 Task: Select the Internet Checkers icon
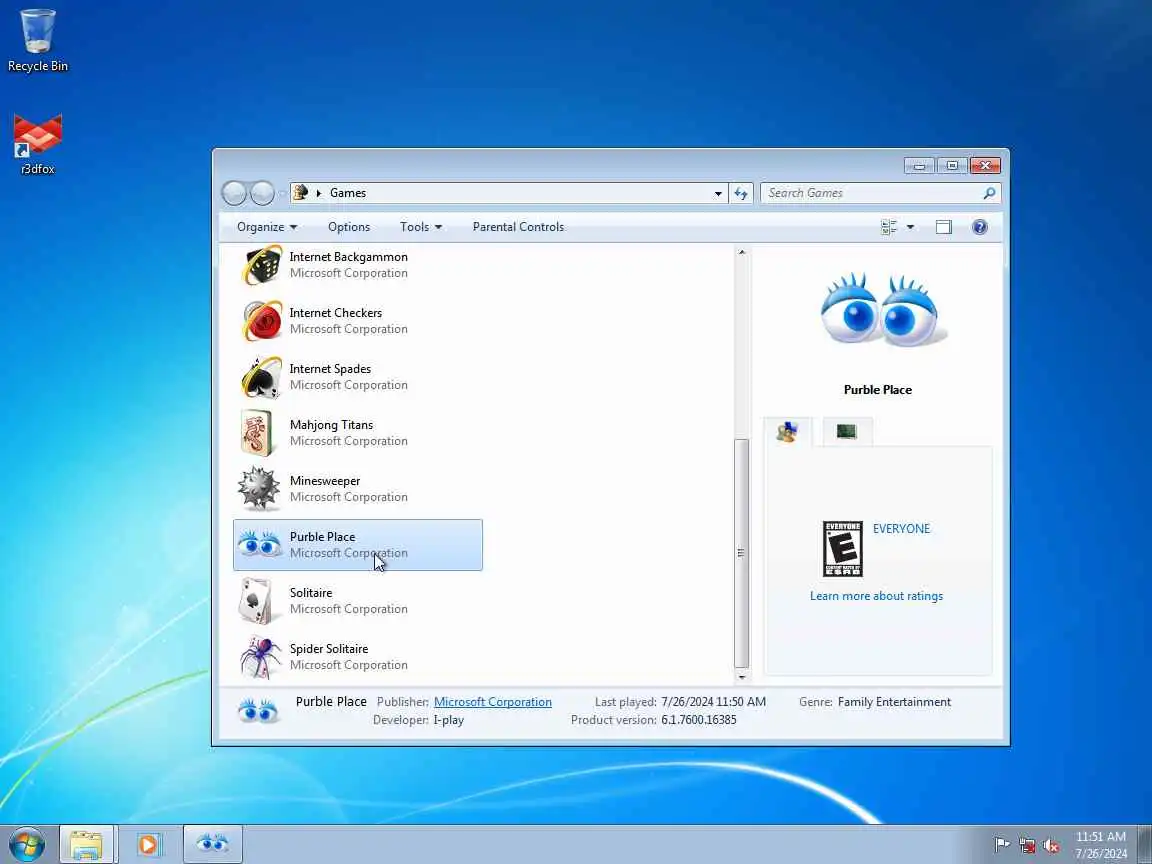click(x=262, y=321)
